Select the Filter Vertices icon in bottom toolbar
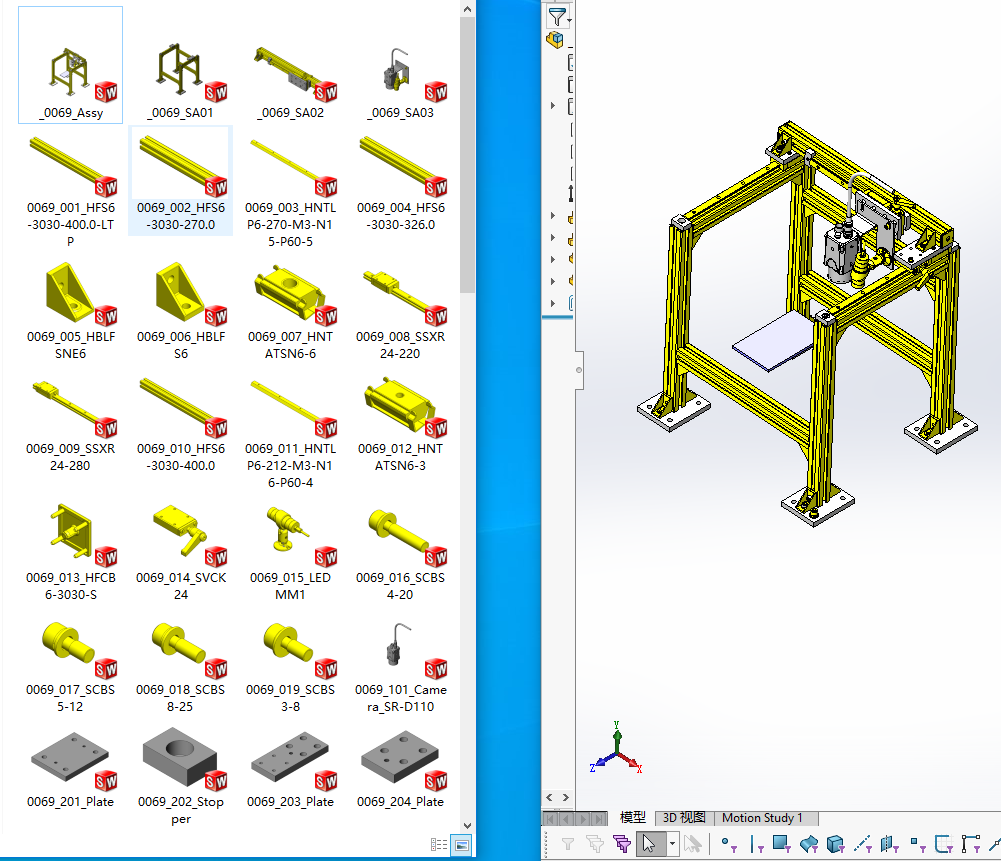The width and height of the screenshot is (1001, 861). 727,844
